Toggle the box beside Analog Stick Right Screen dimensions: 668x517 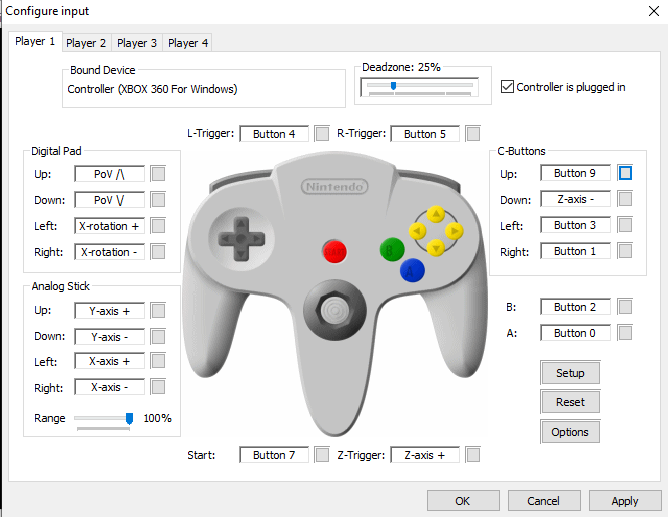[158, 387]
